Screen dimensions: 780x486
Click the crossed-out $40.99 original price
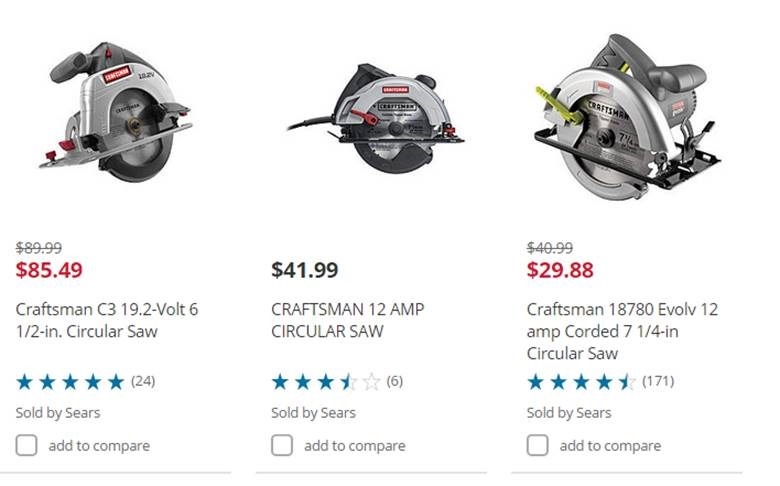550,248
